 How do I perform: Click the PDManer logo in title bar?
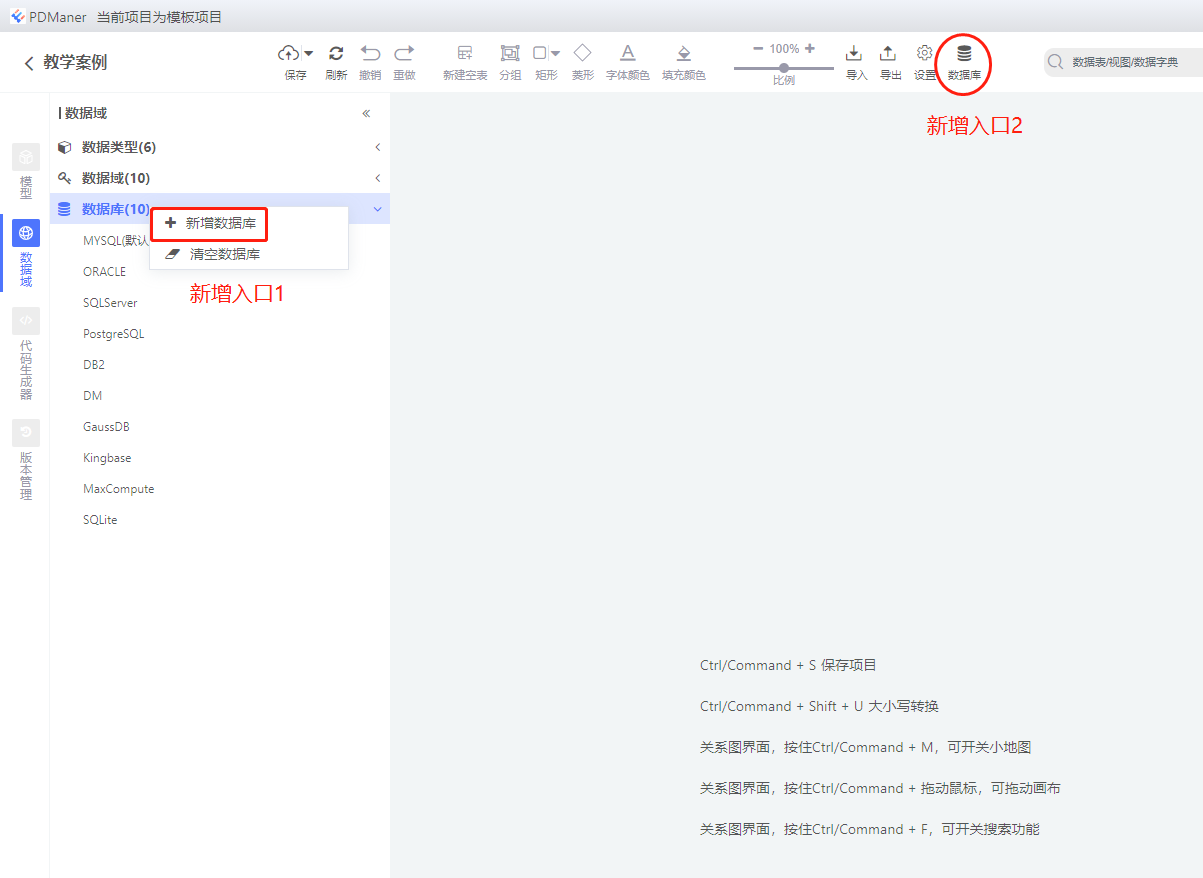click(x=18, y=16)
